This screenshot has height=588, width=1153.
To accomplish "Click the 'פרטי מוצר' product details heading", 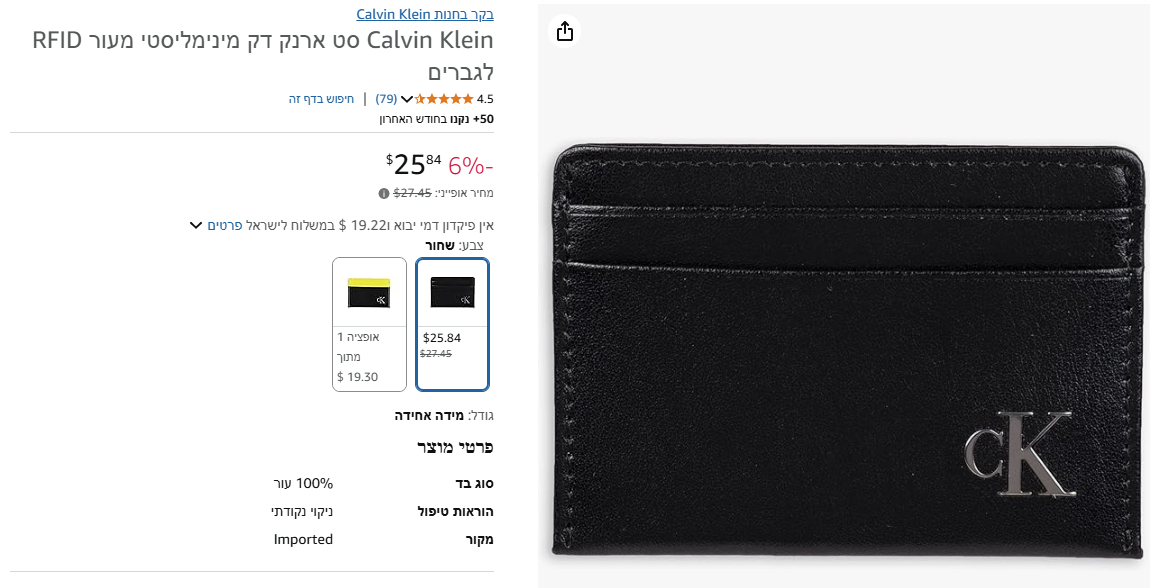I will click(x=455, y=447).
